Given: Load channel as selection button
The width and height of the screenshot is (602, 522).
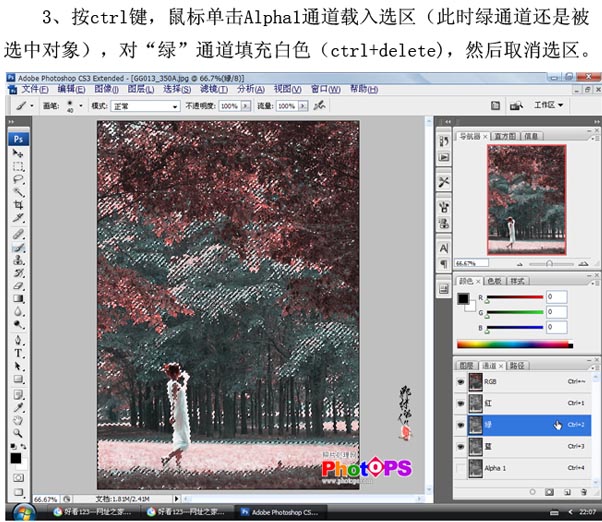Looking at the screenshot, I should click(533, 492).
